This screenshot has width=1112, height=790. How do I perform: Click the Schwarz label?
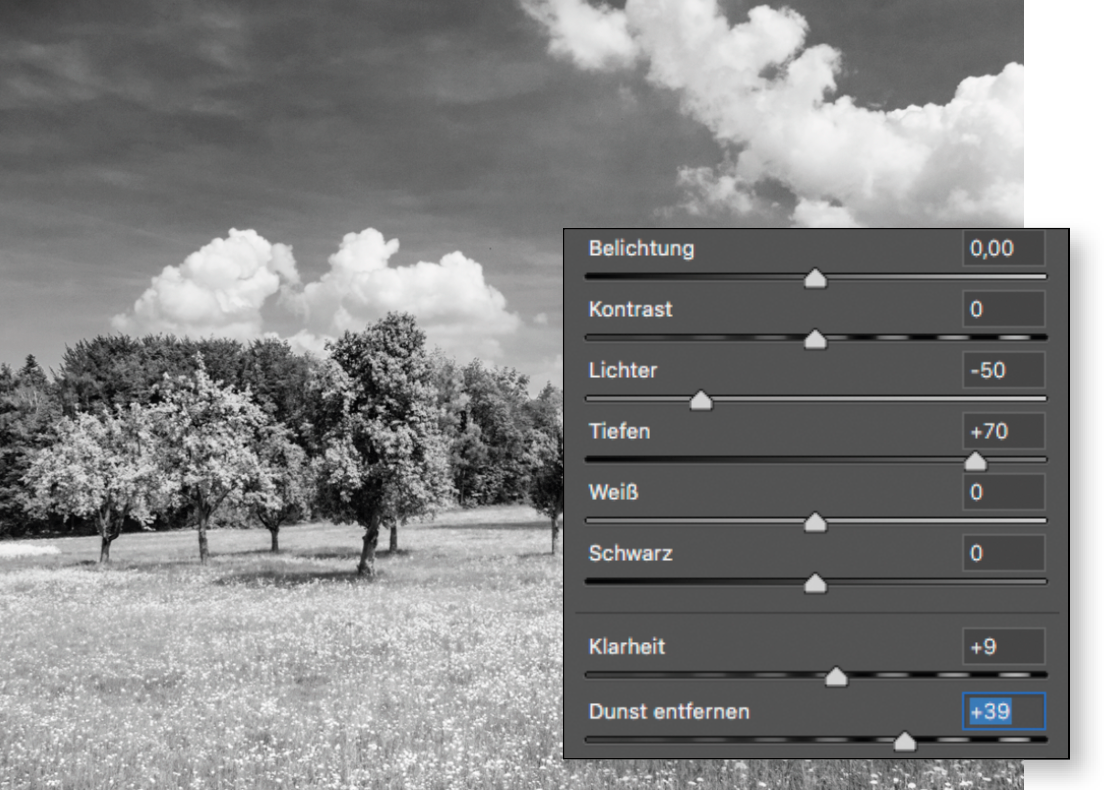pyautogui.click(x=630, y=553)
